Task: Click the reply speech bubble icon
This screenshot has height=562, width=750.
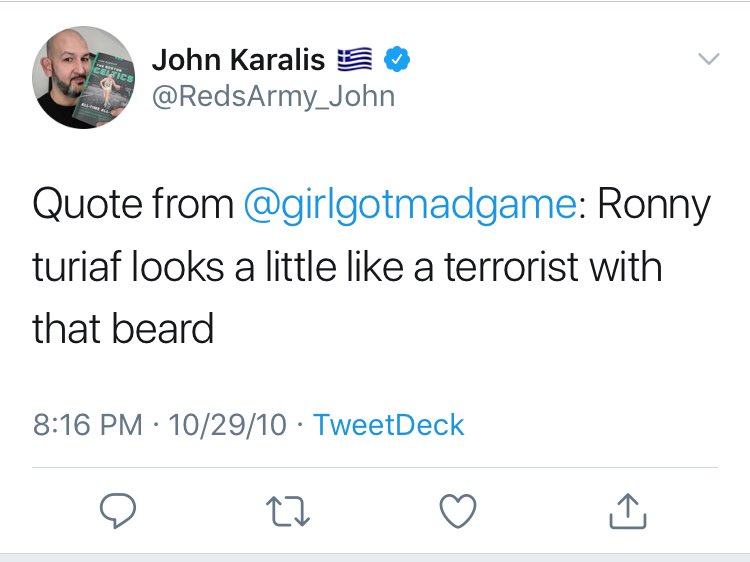Action: [x=118, y=512]
